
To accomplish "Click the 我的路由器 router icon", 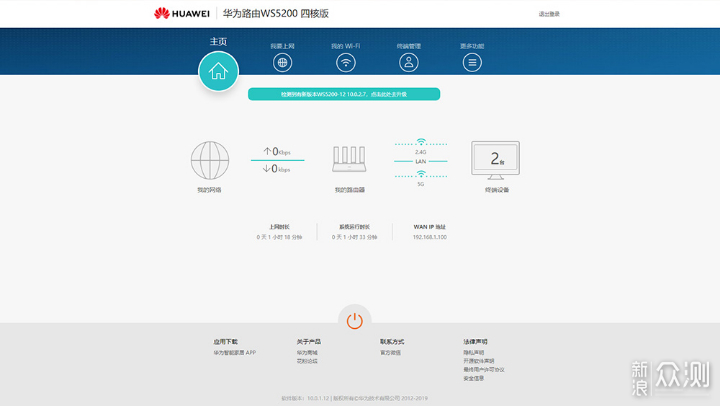I will click(350, 161).
